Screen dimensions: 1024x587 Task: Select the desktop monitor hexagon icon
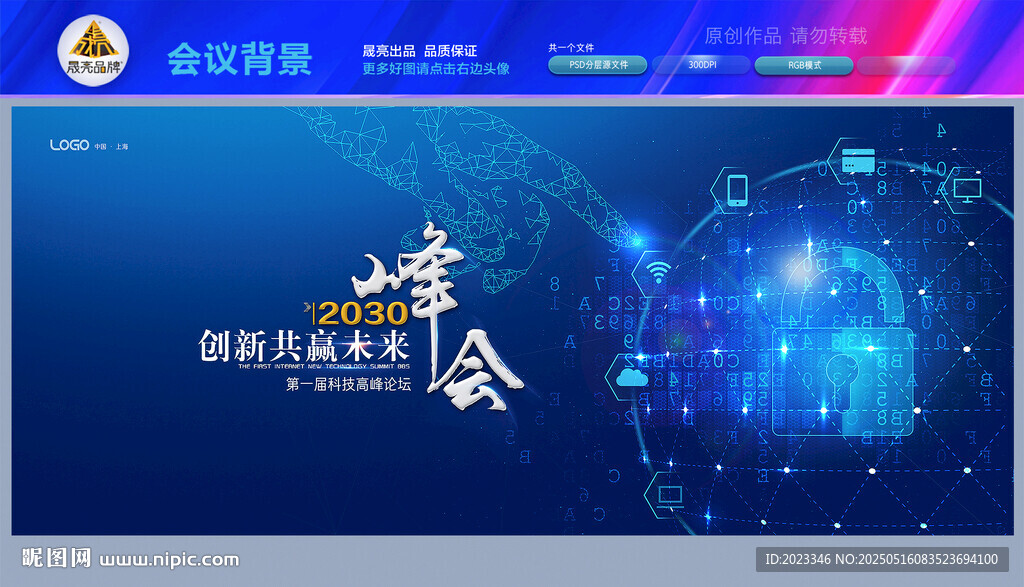(967, 190)
